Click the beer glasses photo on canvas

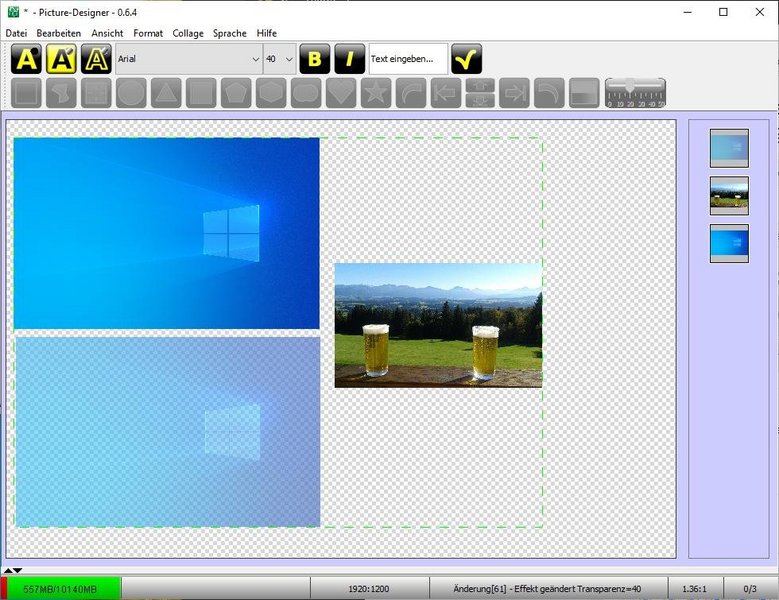(x=438, y=325)
